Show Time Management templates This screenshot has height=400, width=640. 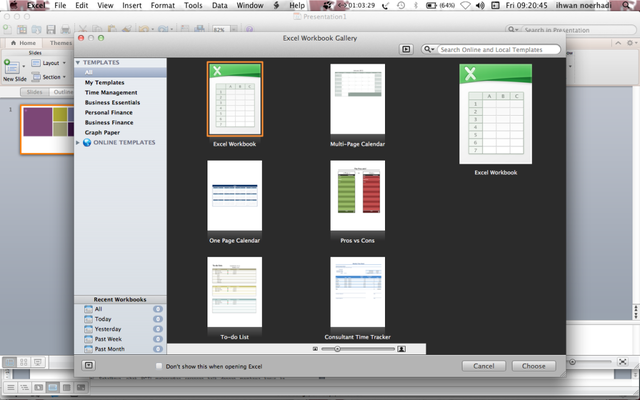111,93
